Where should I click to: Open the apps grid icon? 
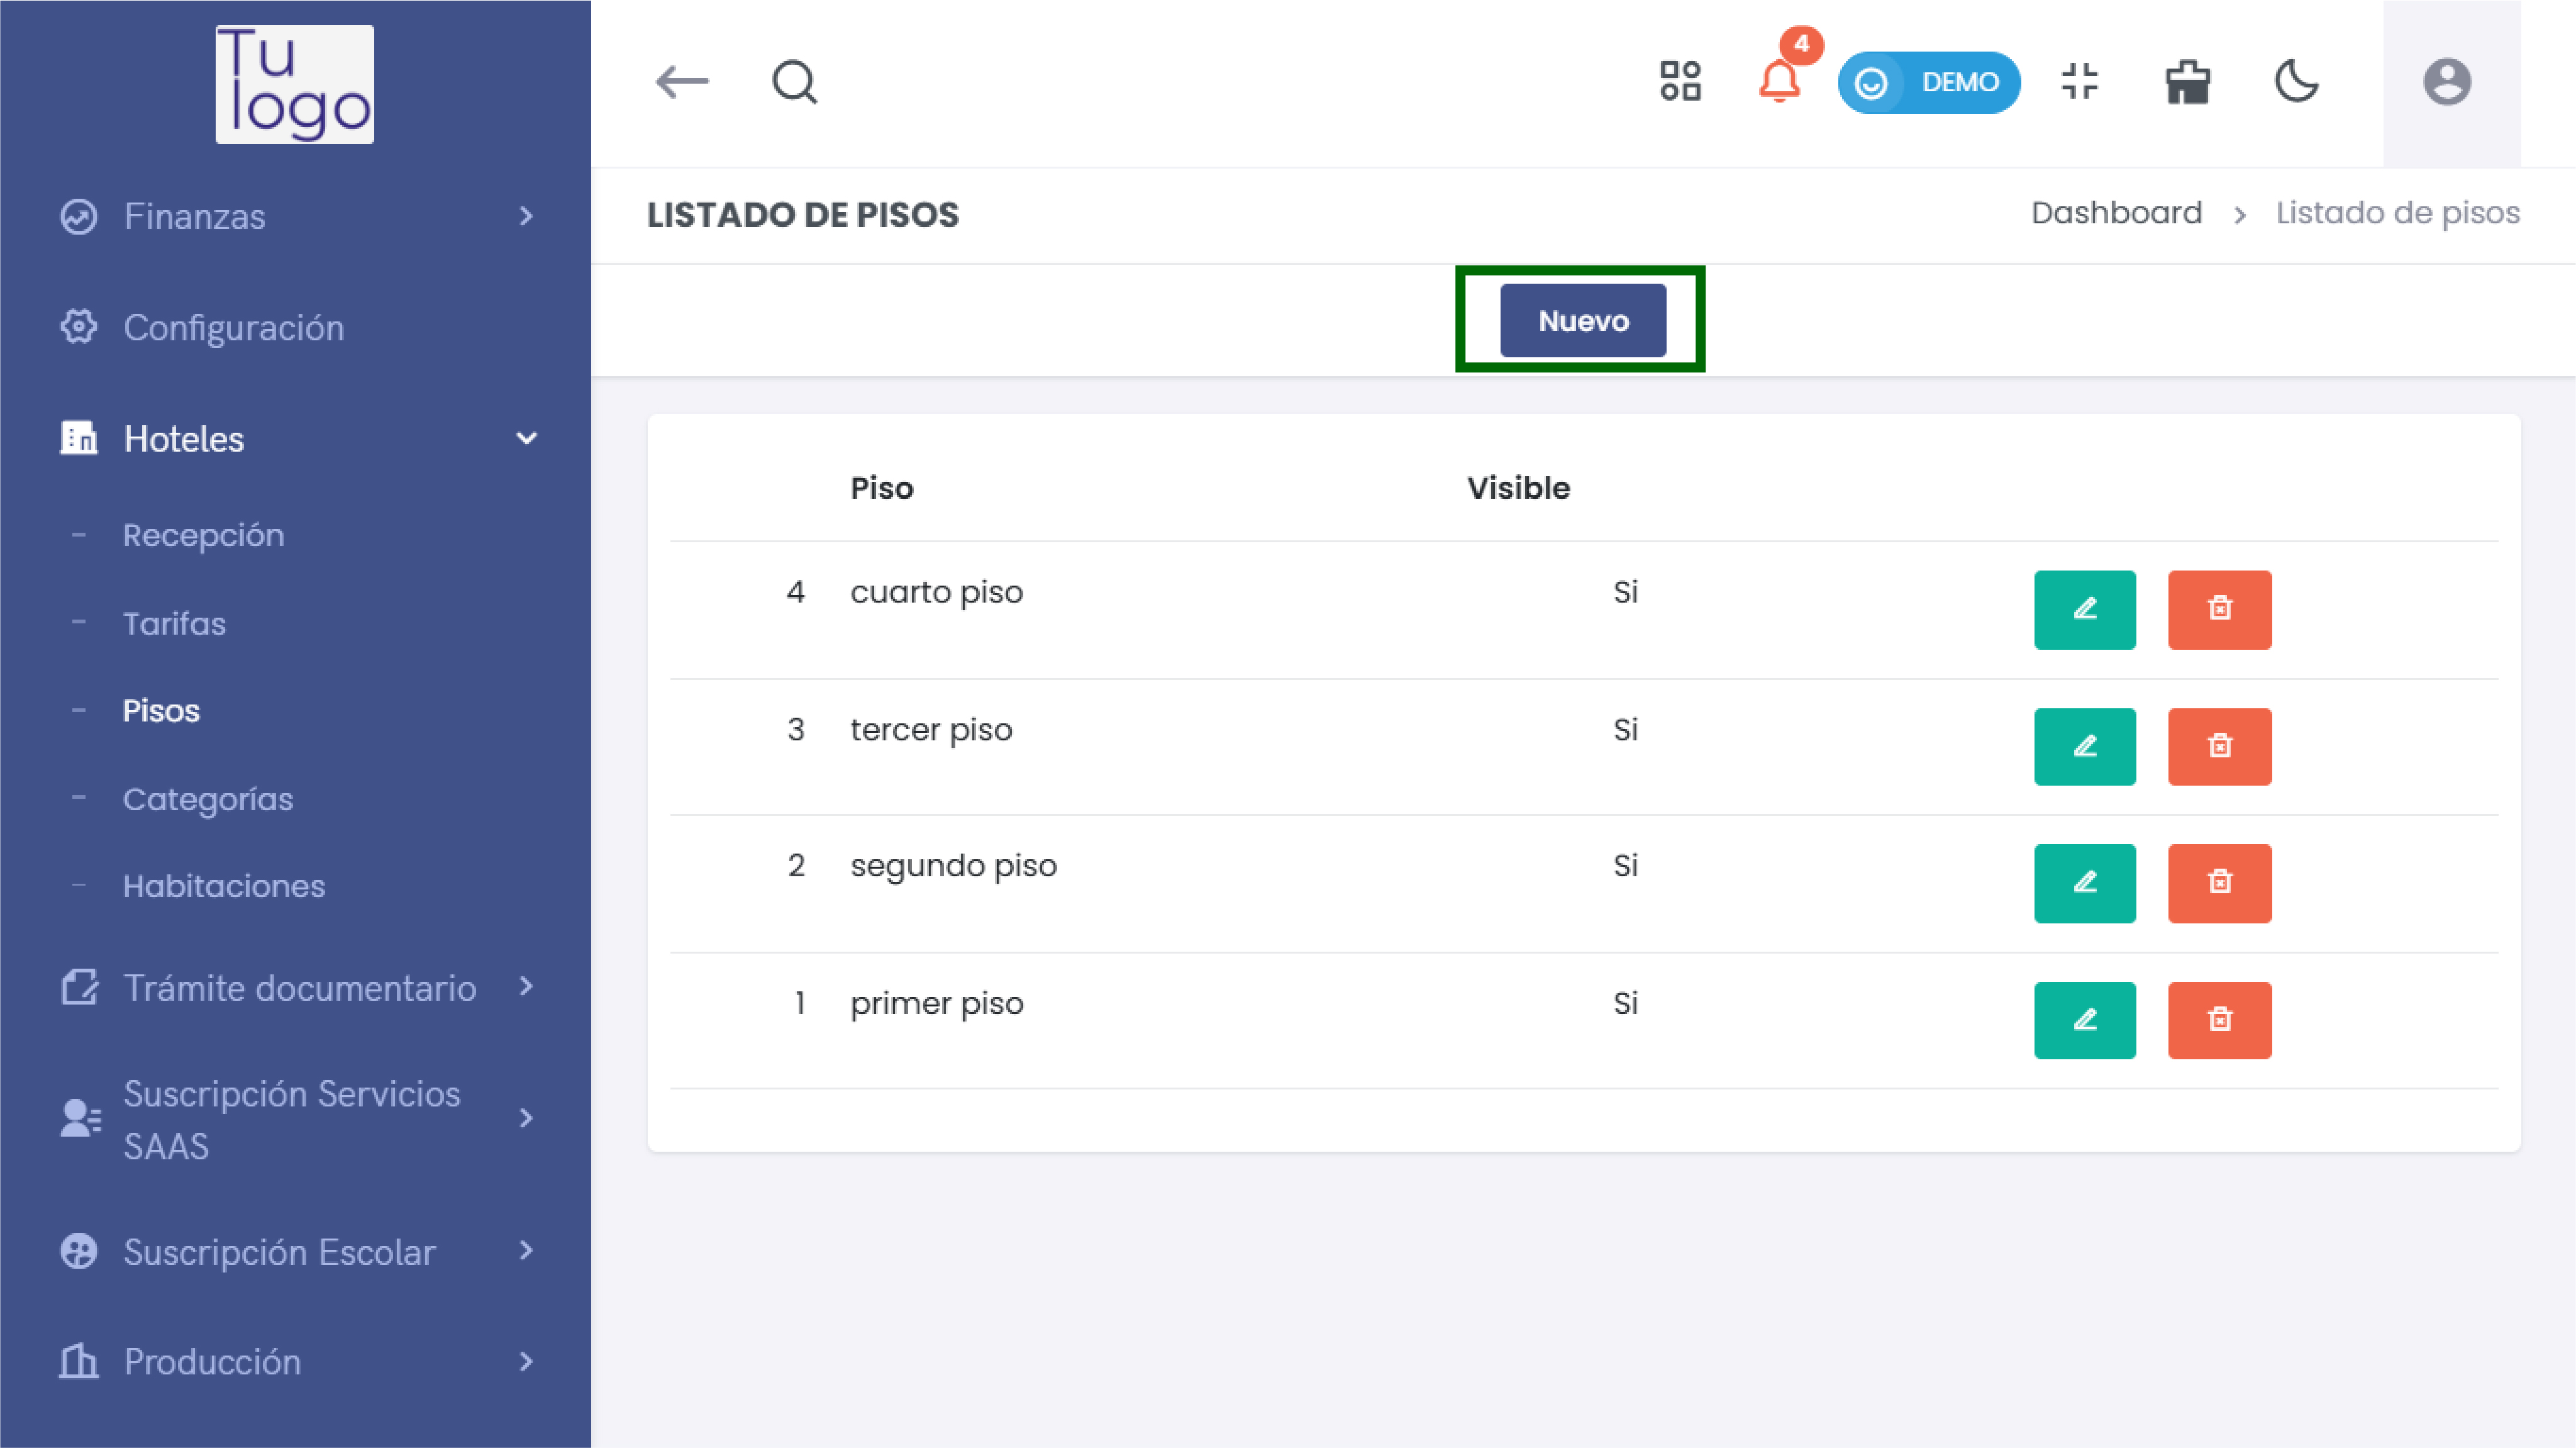point(1680,82)
